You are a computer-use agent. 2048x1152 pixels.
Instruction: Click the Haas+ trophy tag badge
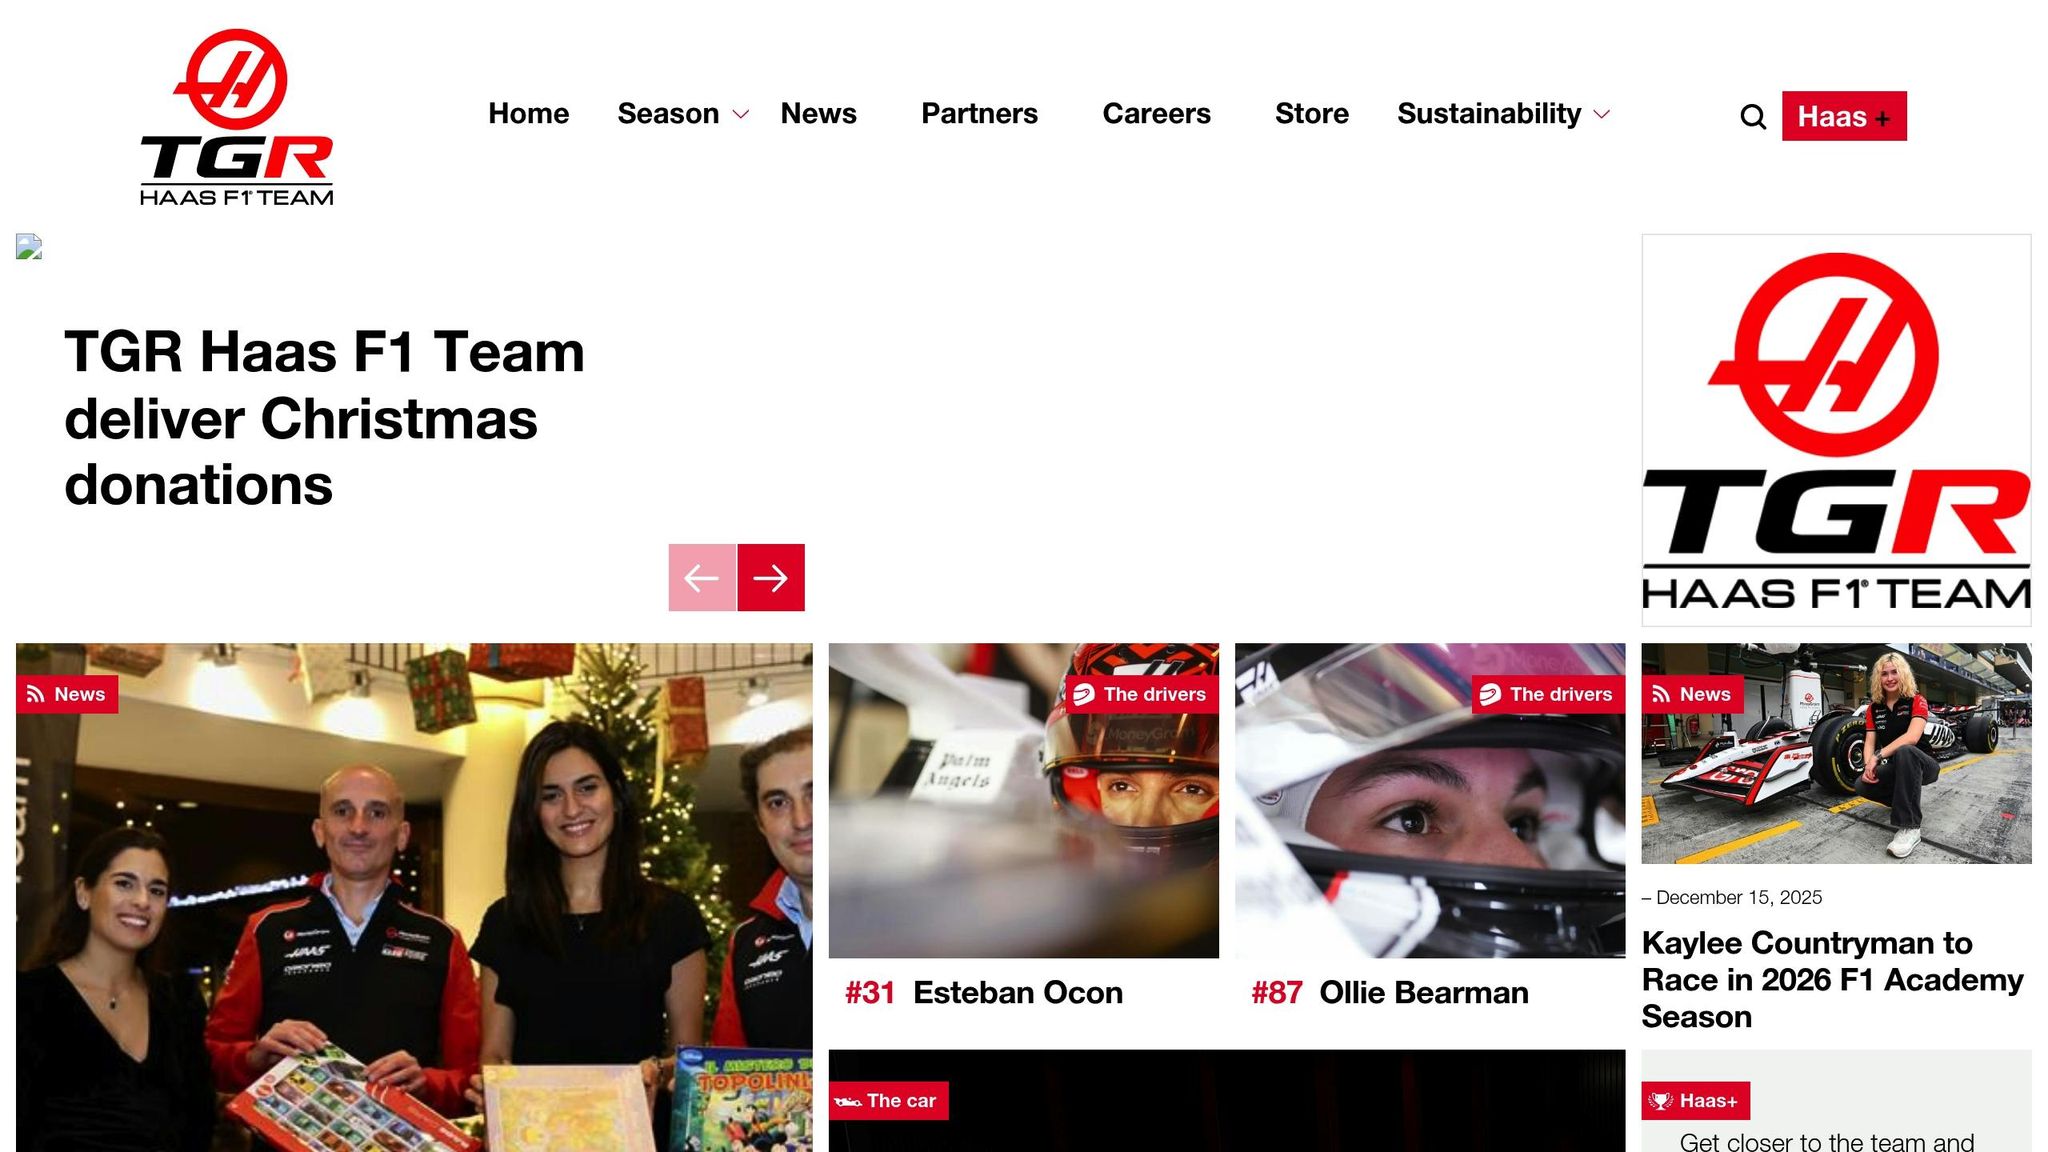click(1695, 1100)
